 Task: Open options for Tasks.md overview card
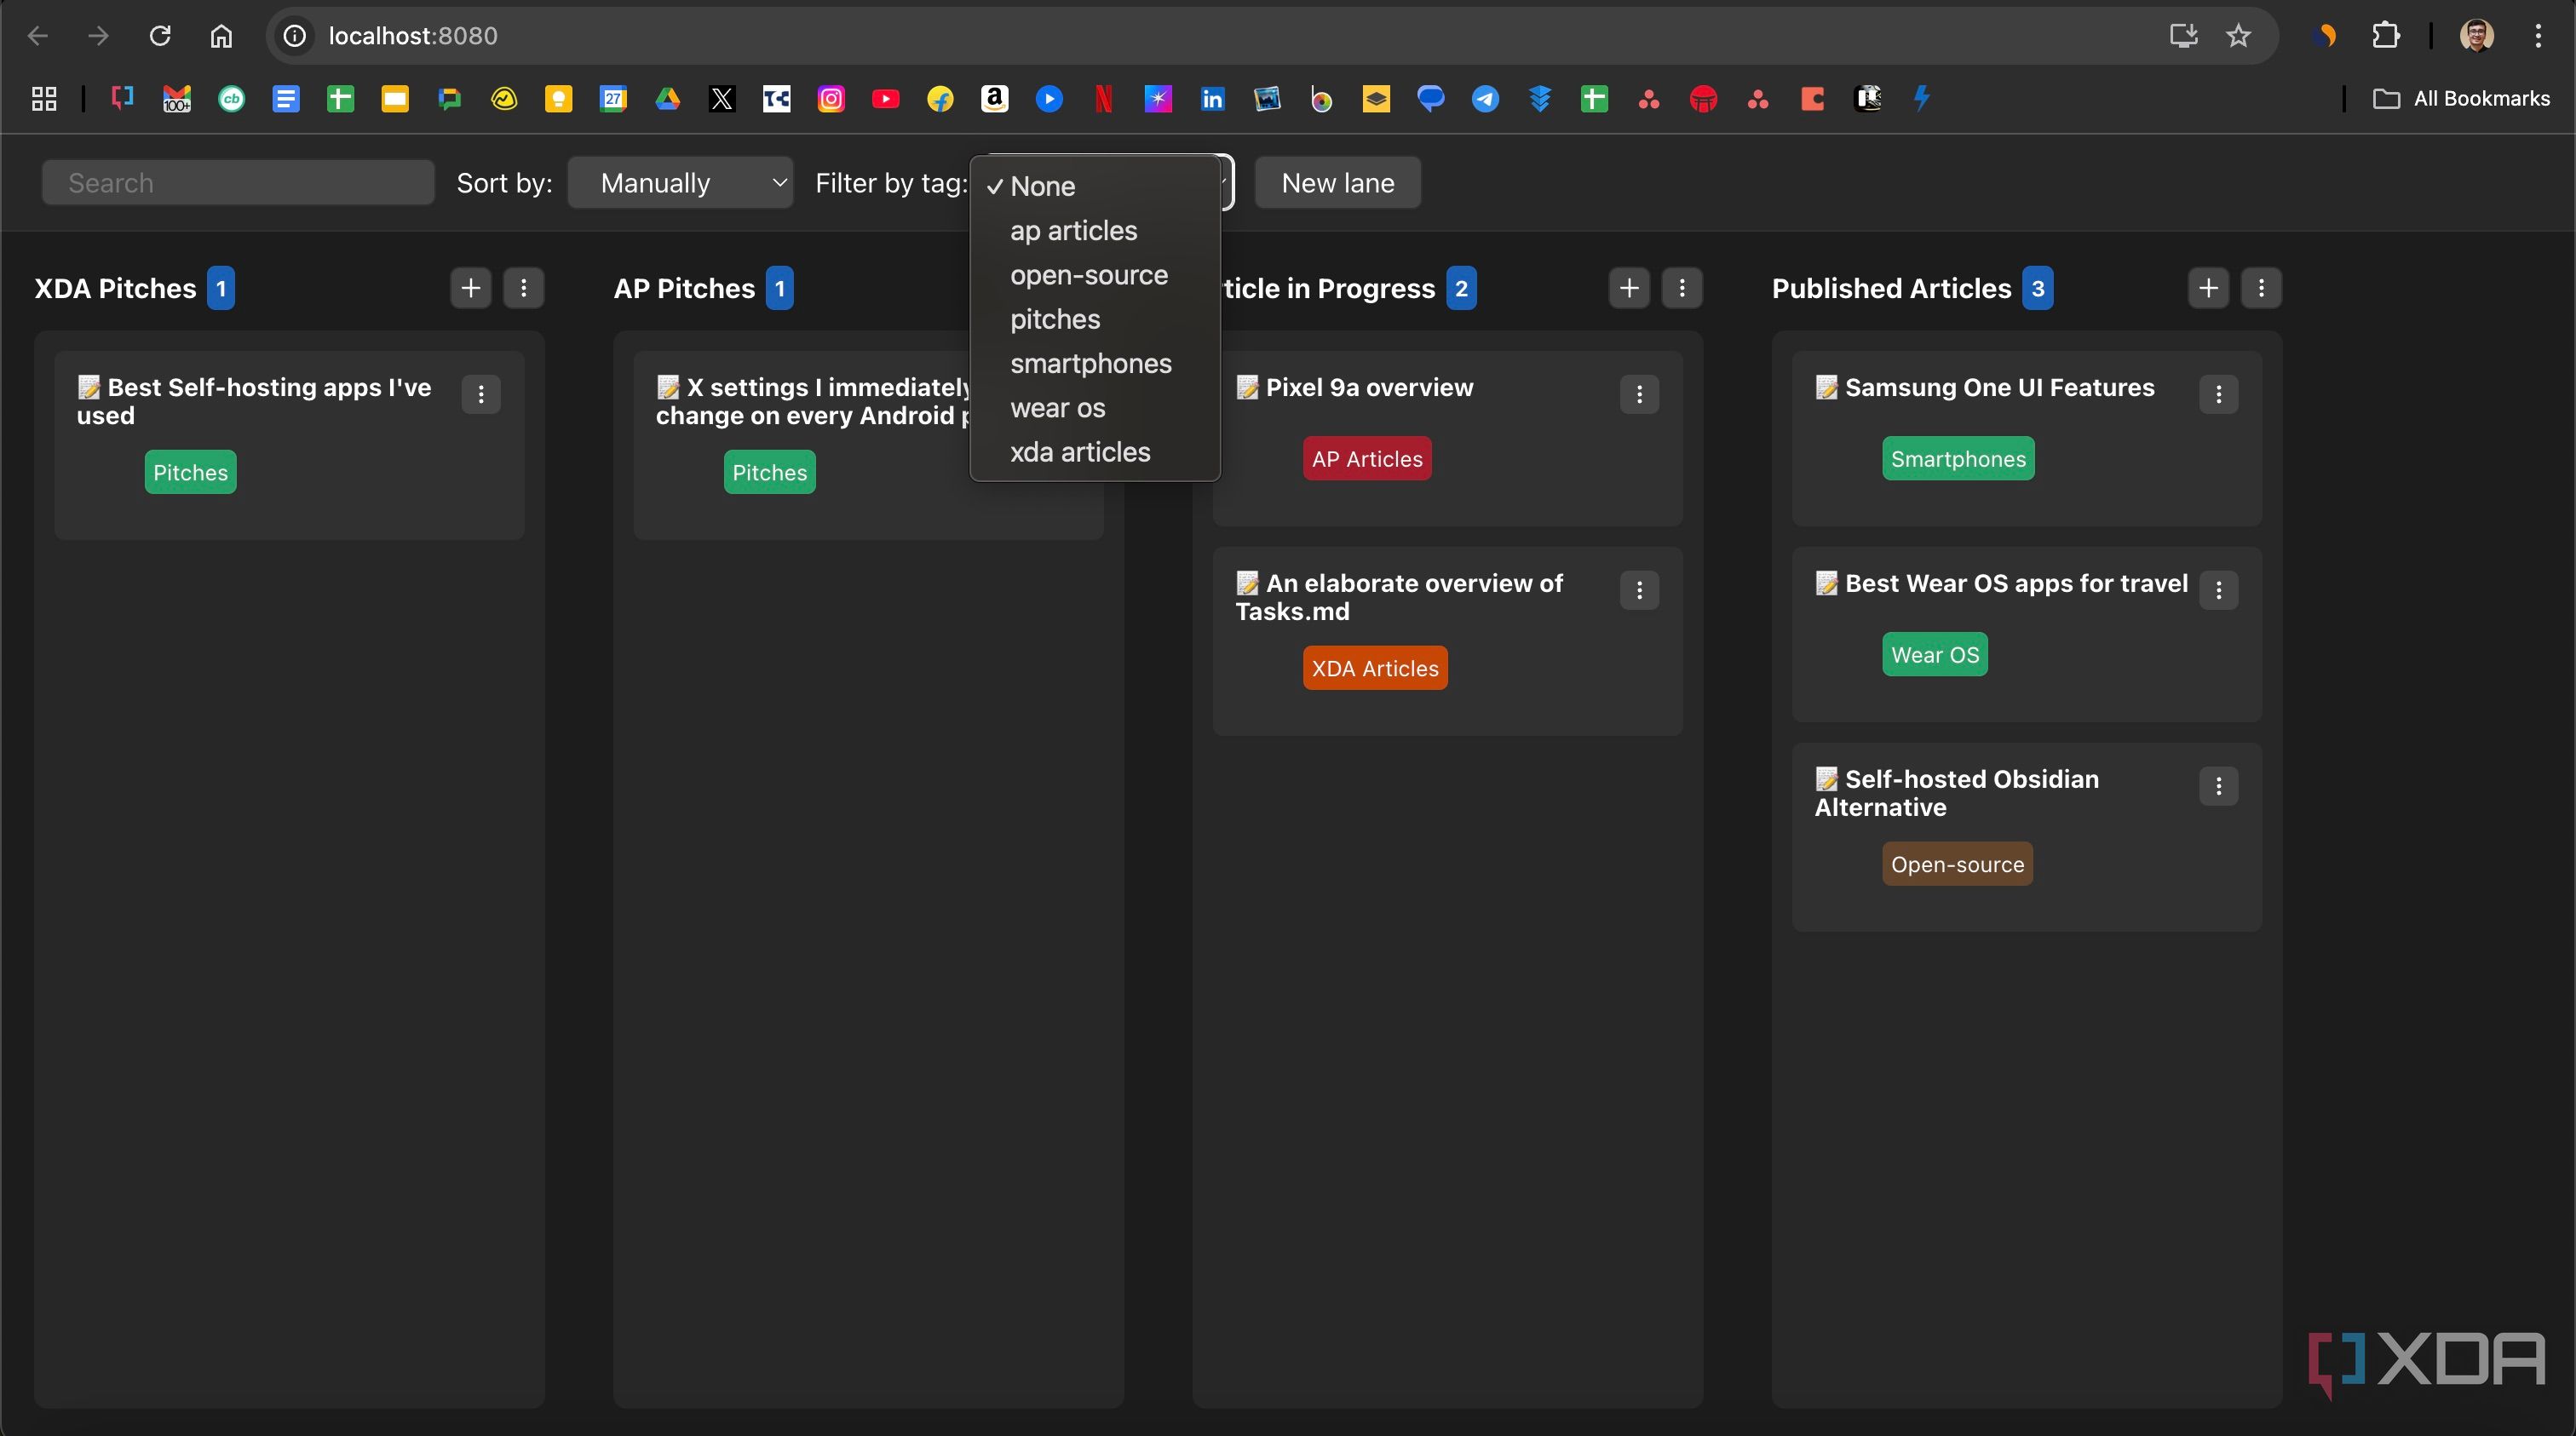(1639, 590)
